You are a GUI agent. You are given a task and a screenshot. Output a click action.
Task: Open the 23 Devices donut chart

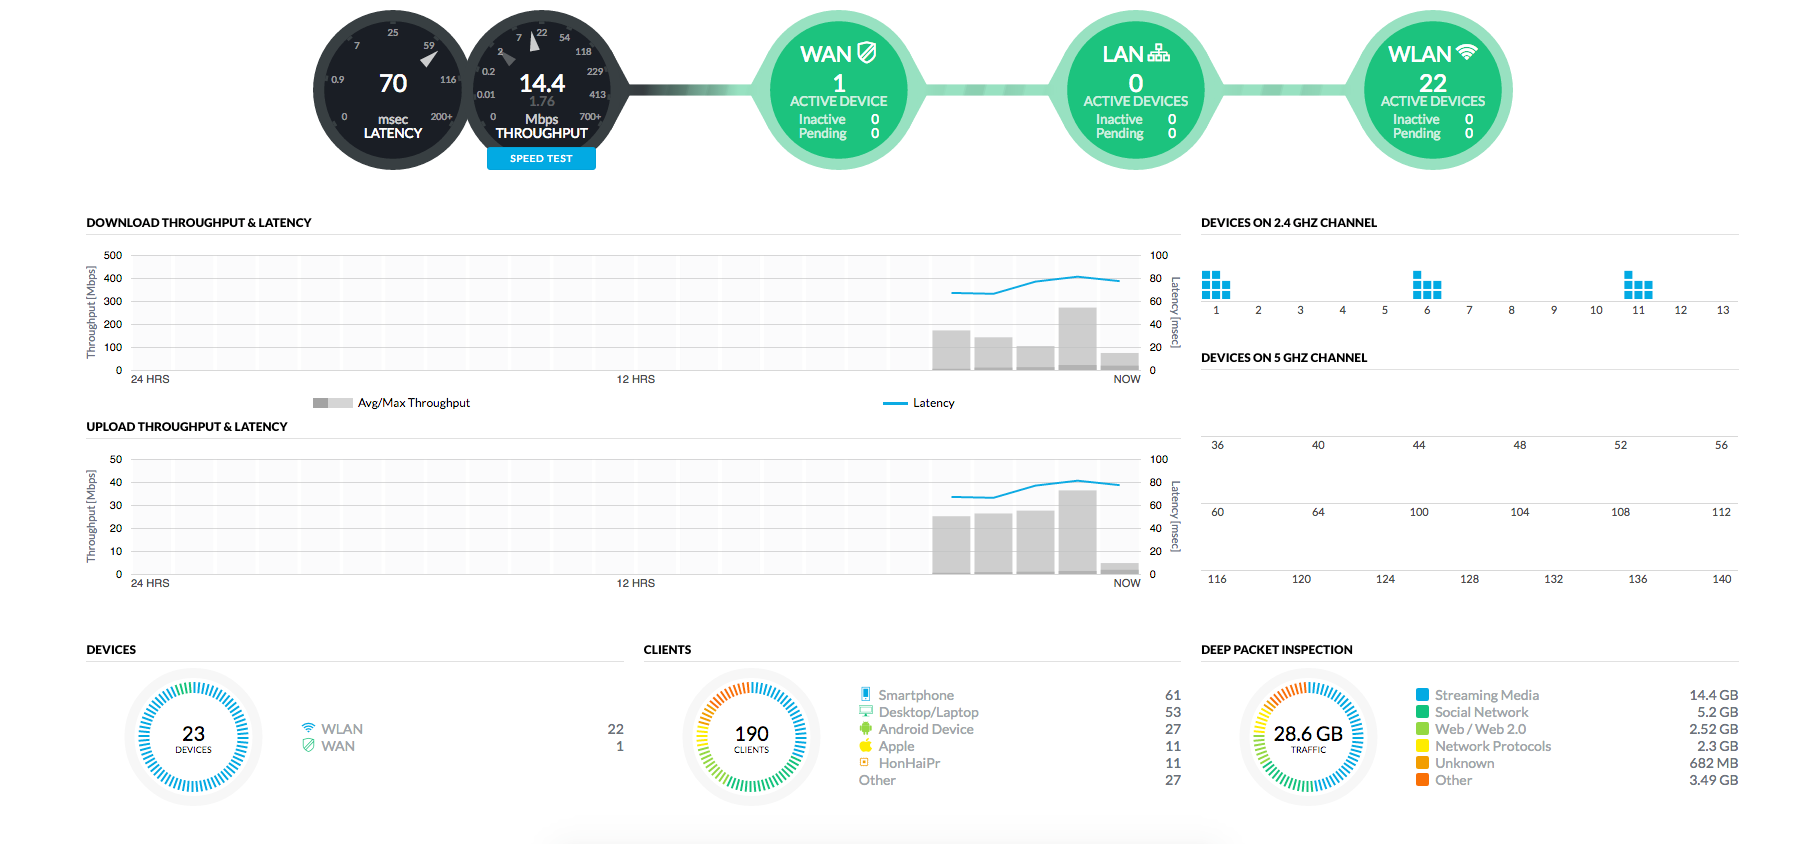[x=193, y=737]
